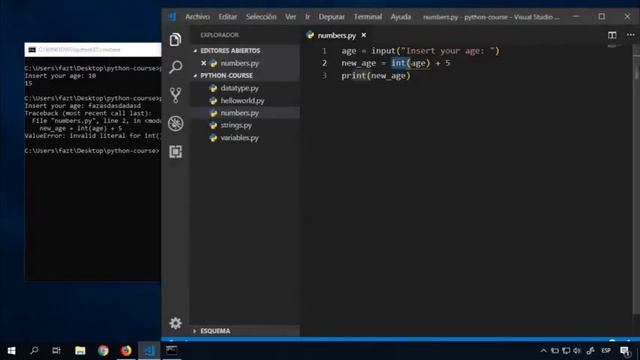Show hidden system tray icons

click(x=543, y=351)
